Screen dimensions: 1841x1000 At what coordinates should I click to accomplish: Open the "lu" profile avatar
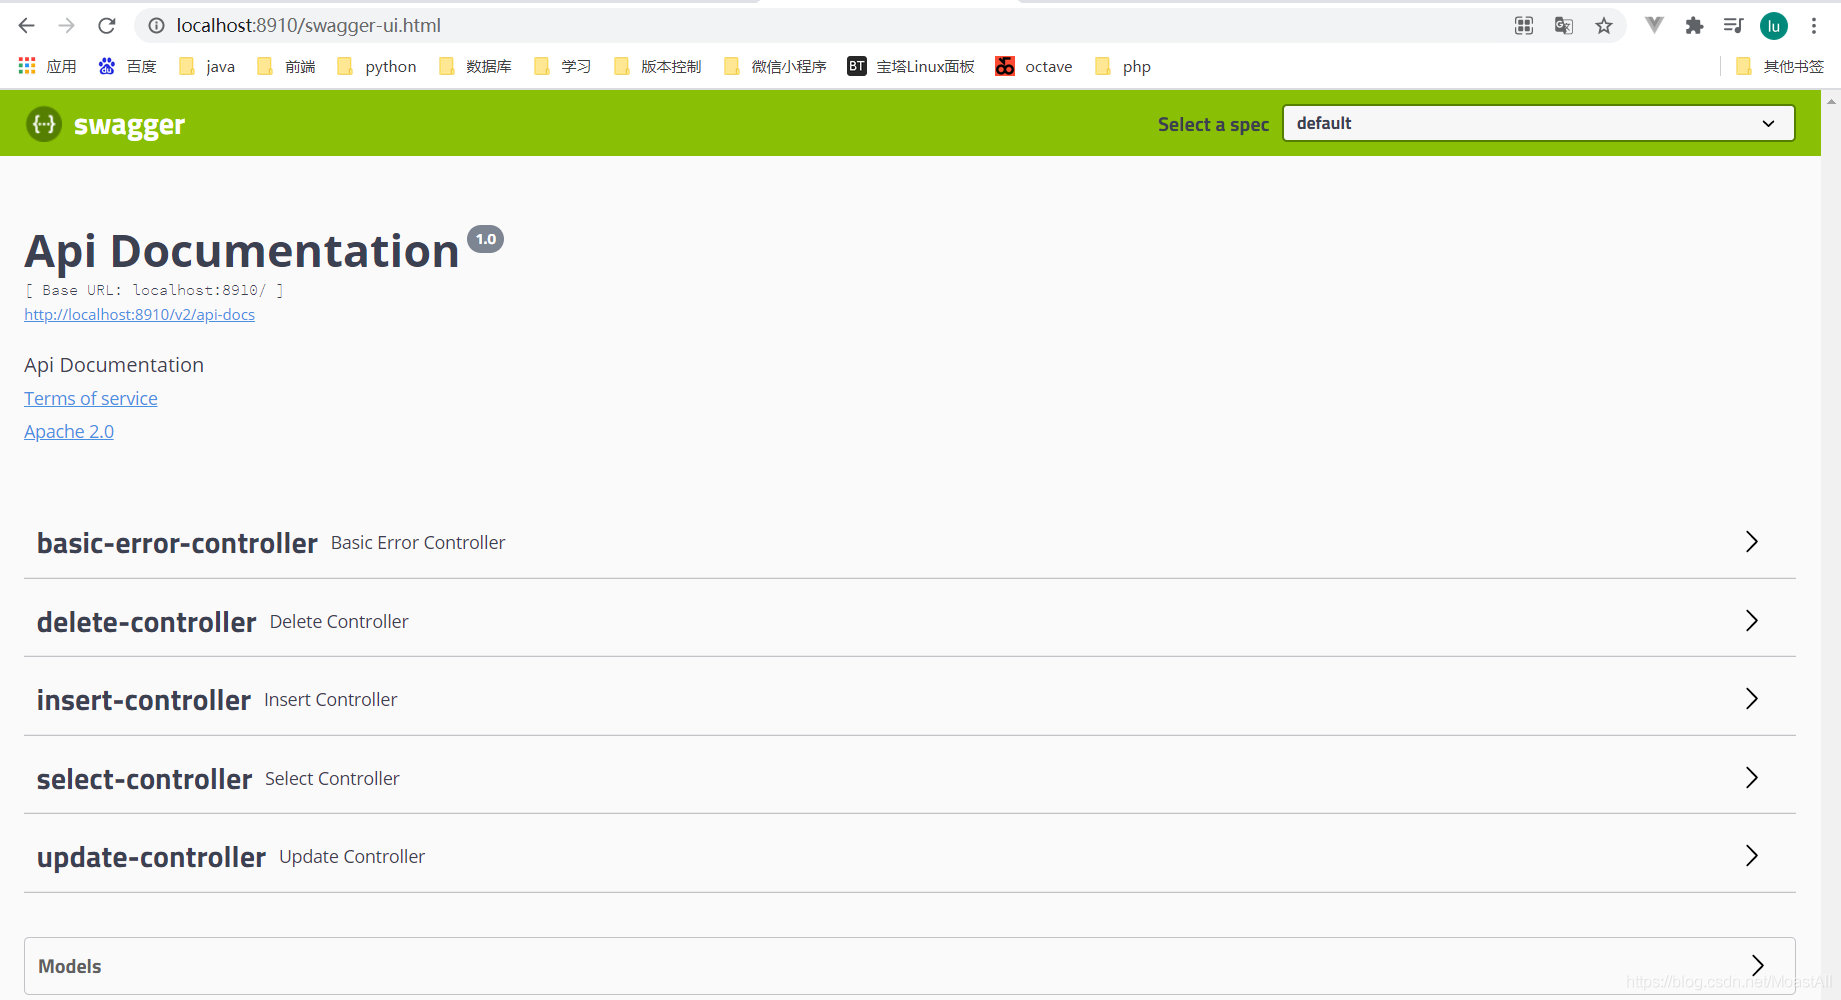[1774, 26]
